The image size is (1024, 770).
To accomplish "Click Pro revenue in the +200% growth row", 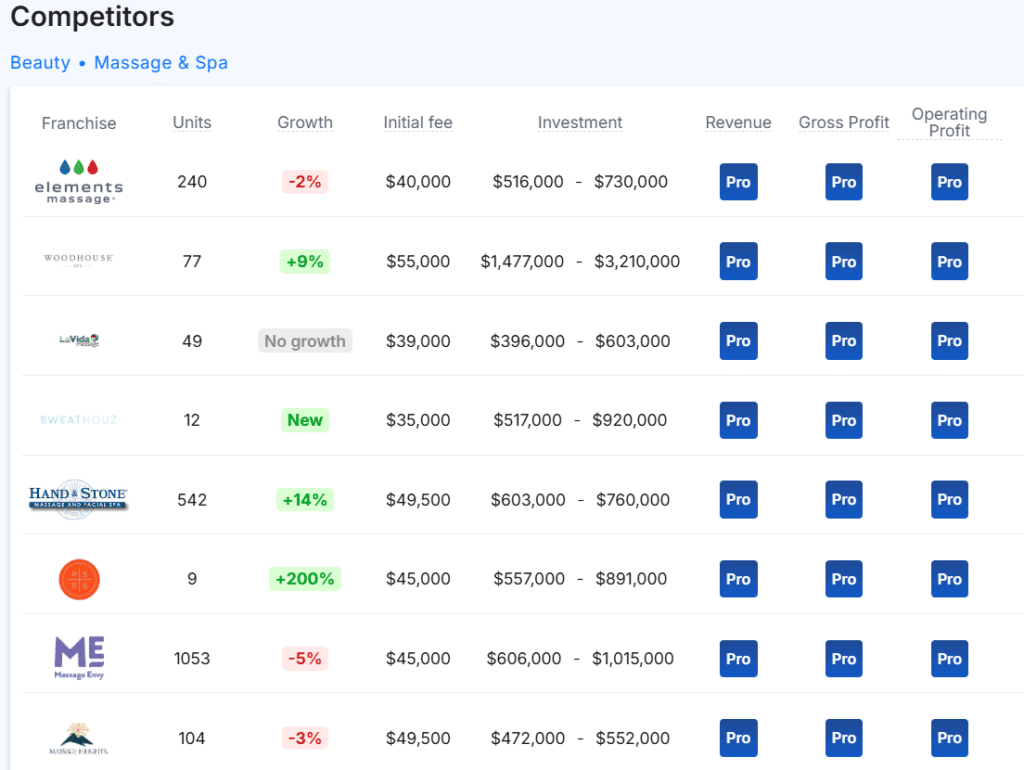I will pyautogui.click(x=739, y=579).
